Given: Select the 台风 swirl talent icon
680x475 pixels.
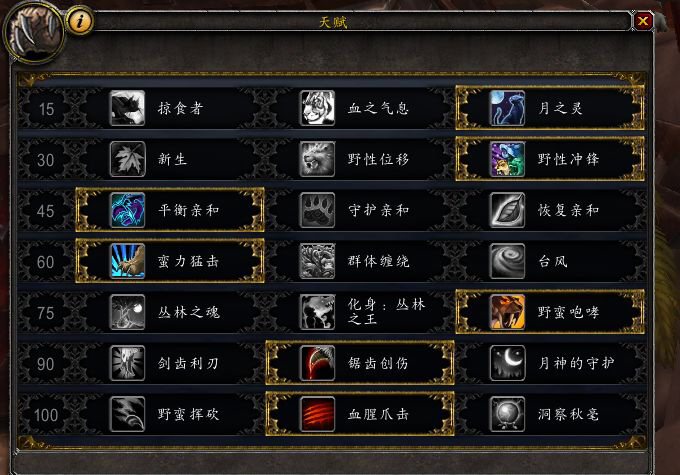Looking at the screenshot, I should coord(507,261).
